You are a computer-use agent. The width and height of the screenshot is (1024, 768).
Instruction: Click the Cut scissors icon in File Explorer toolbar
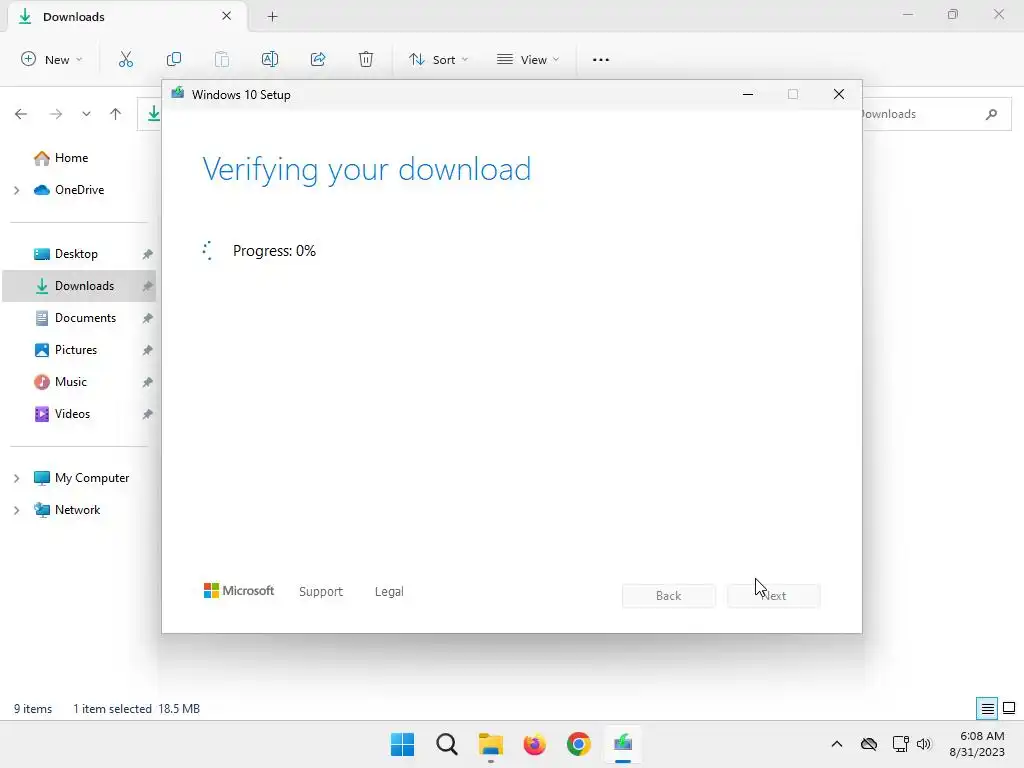click(125, 59)
